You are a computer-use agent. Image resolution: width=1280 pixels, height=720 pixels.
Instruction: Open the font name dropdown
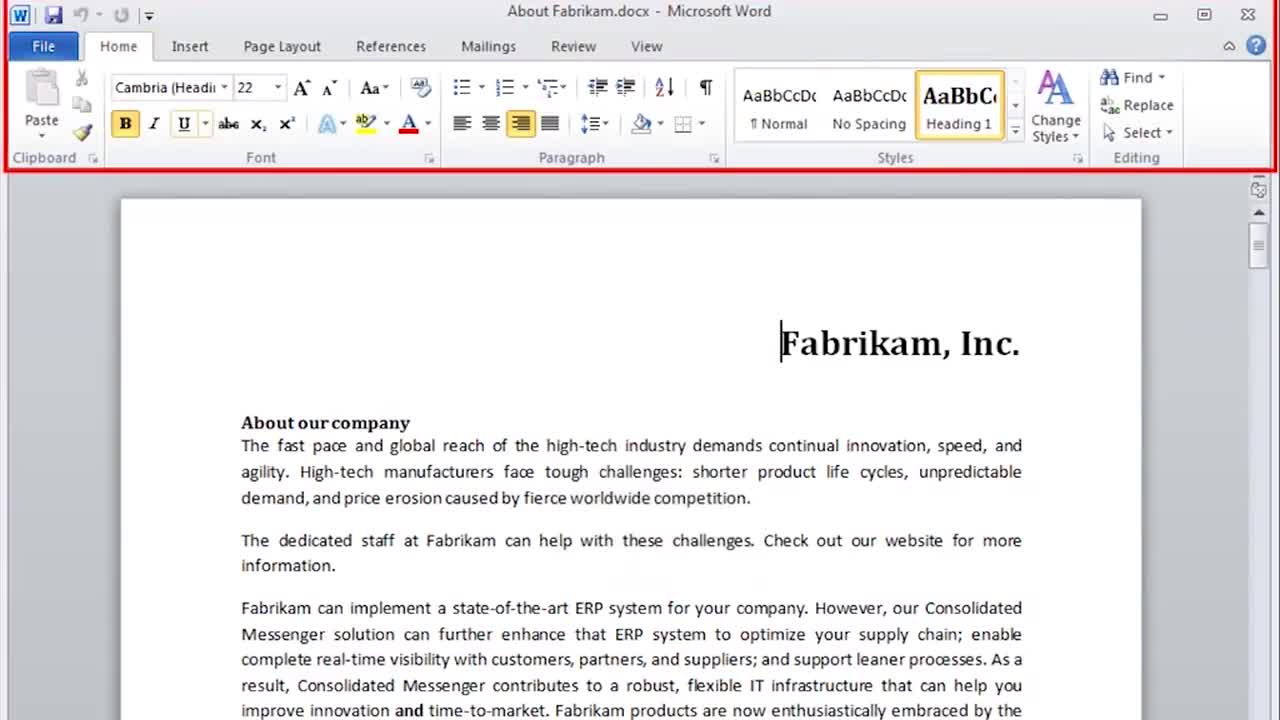point(224,88)
